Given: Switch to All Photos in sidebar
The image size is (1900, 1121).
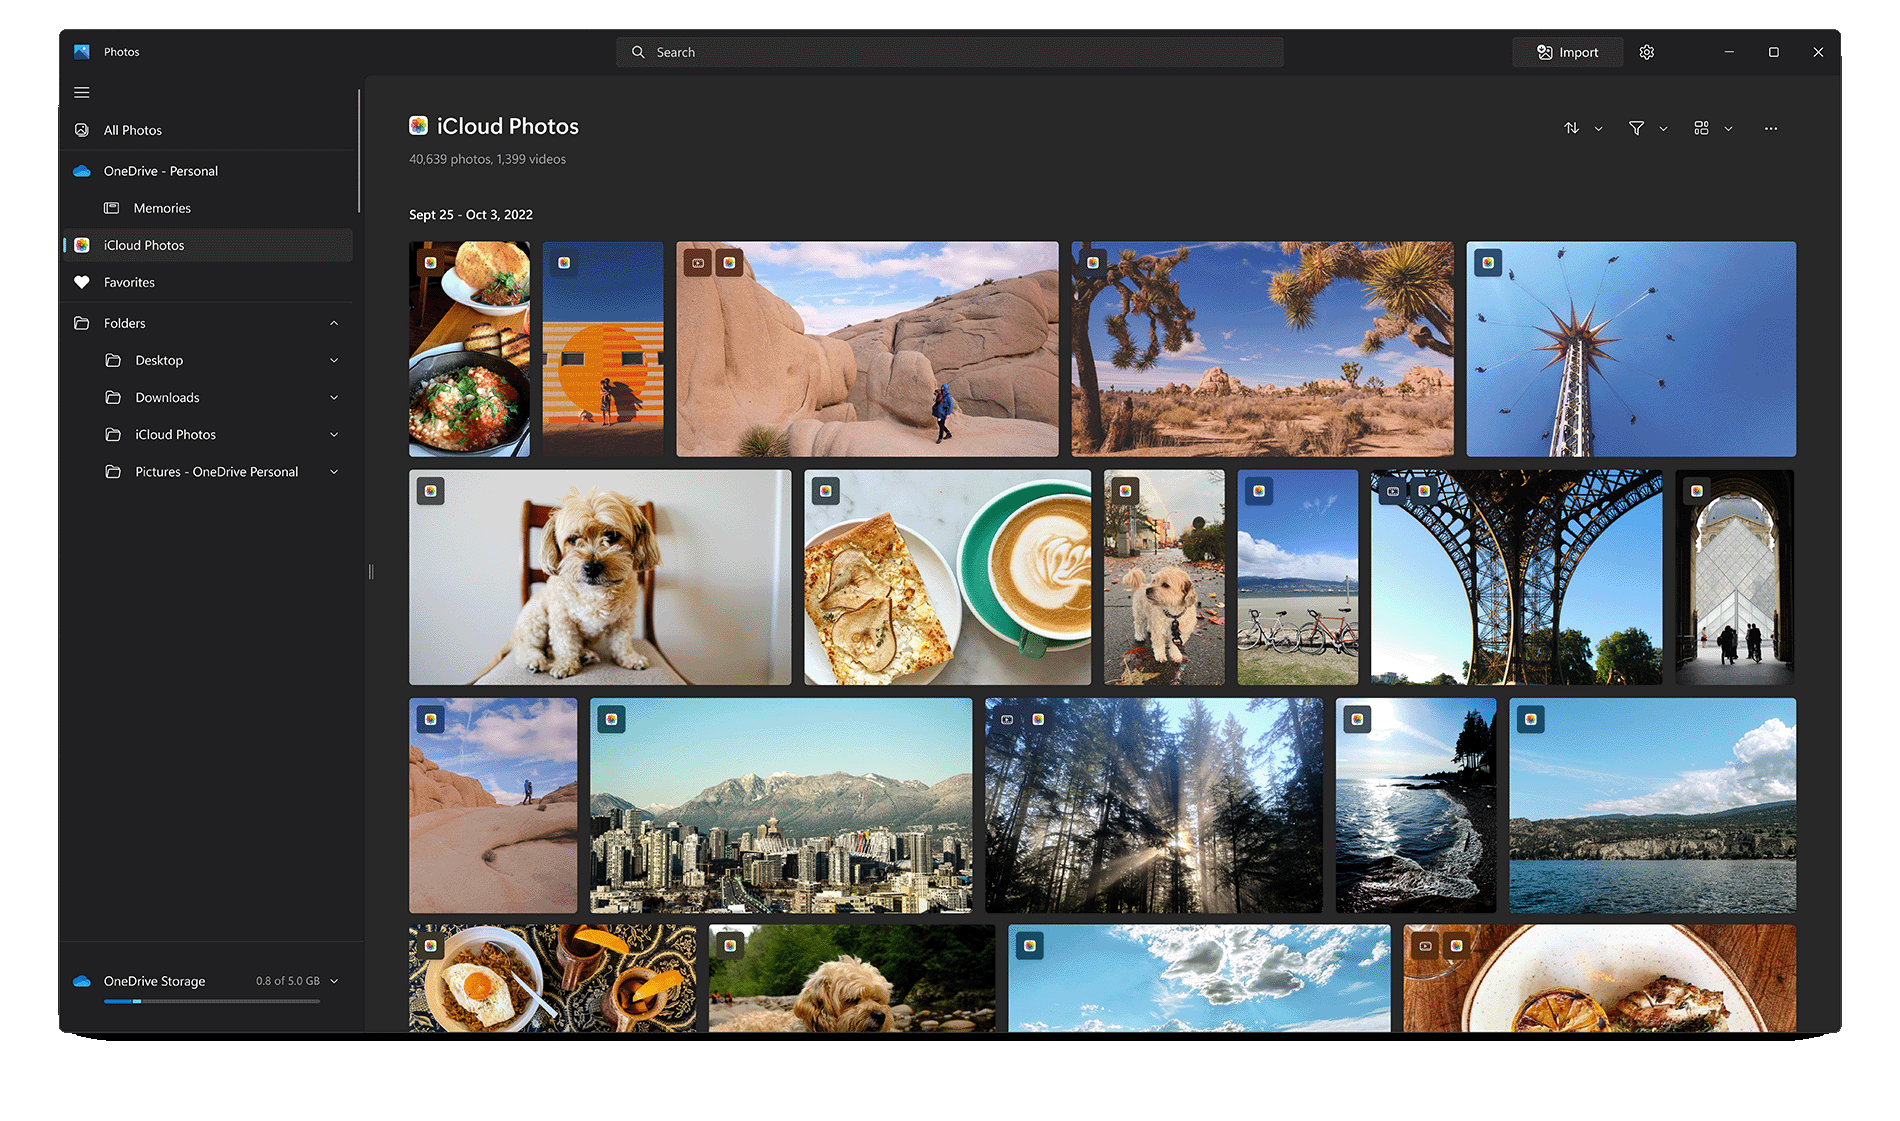Looking at the screenshot, I should pos(131,129).
